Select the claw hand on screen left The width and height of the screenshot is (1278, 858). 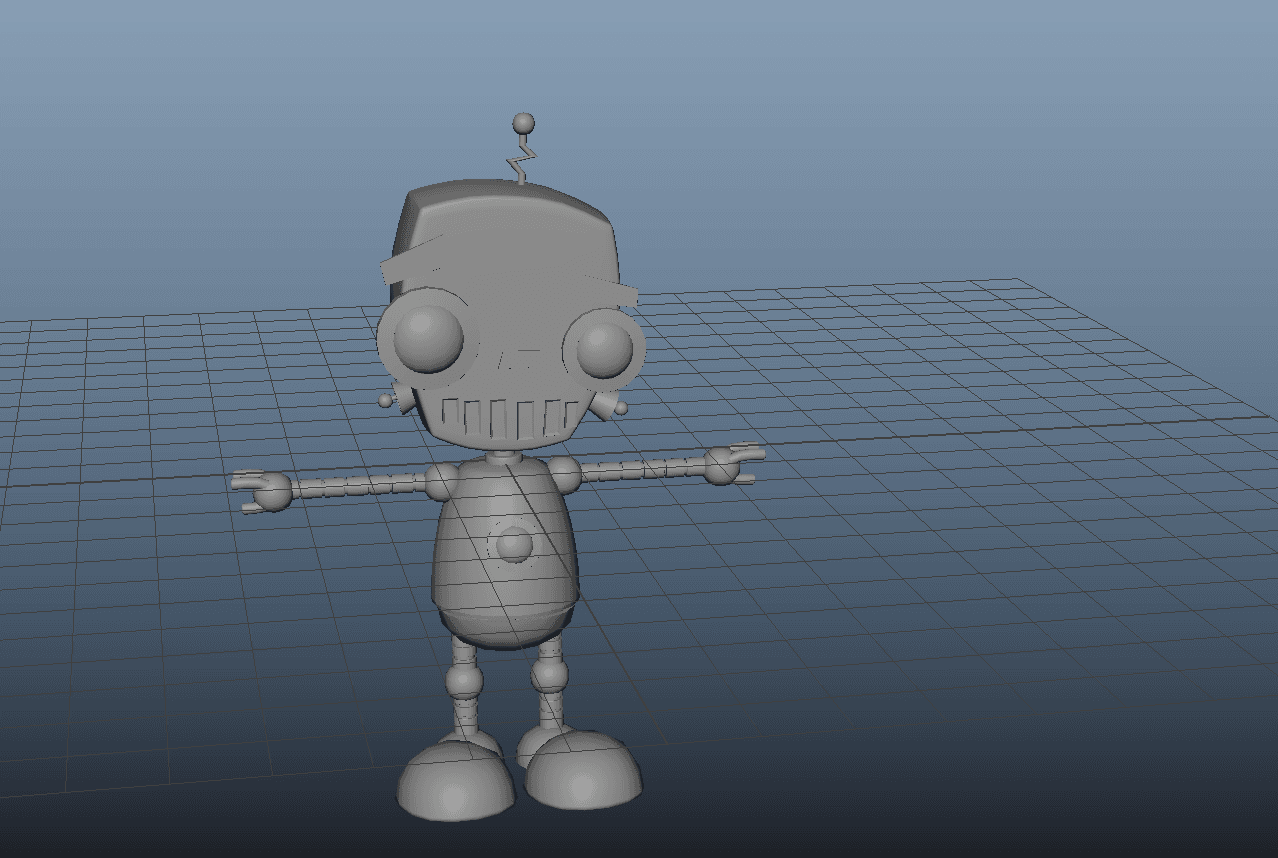tap(262, 492)
